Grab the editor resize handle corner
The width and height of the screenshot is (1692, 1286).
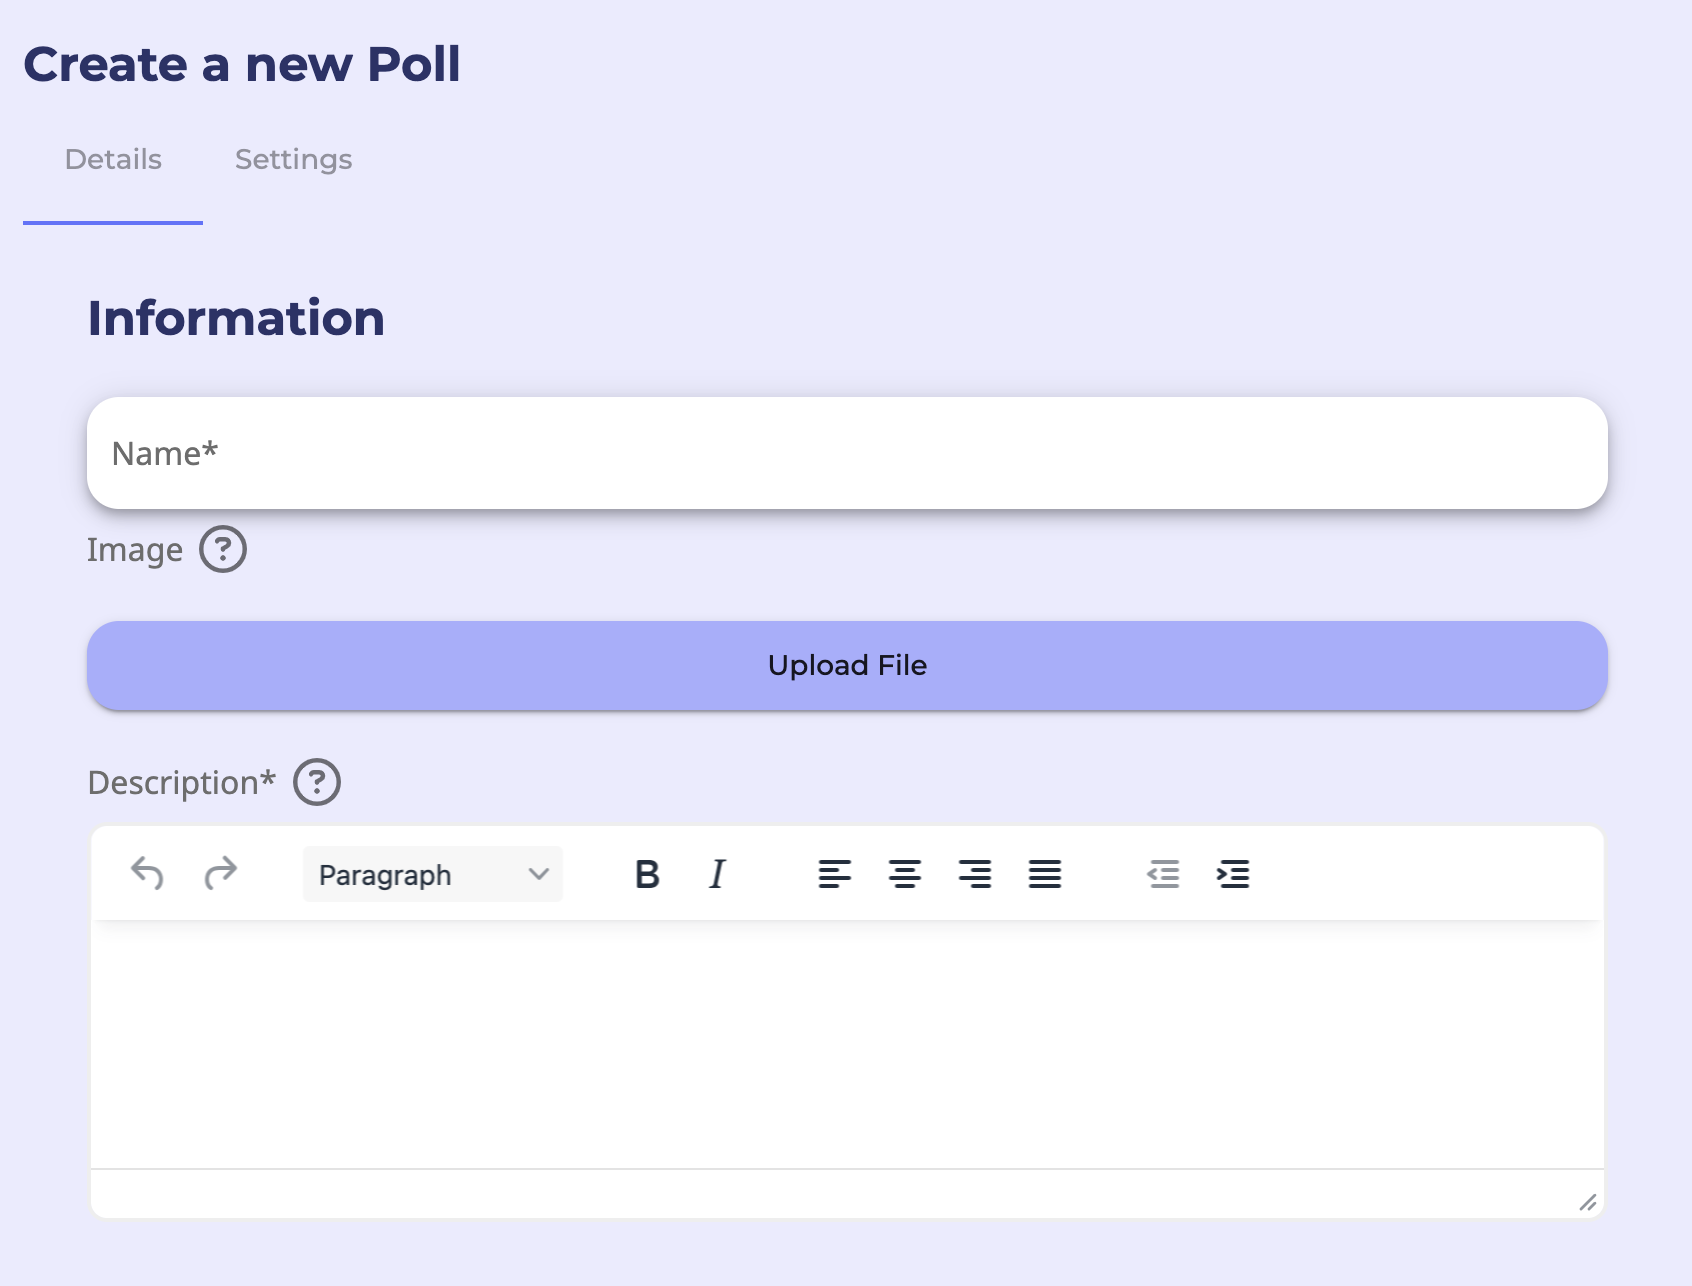[x=1587, y=1202]
